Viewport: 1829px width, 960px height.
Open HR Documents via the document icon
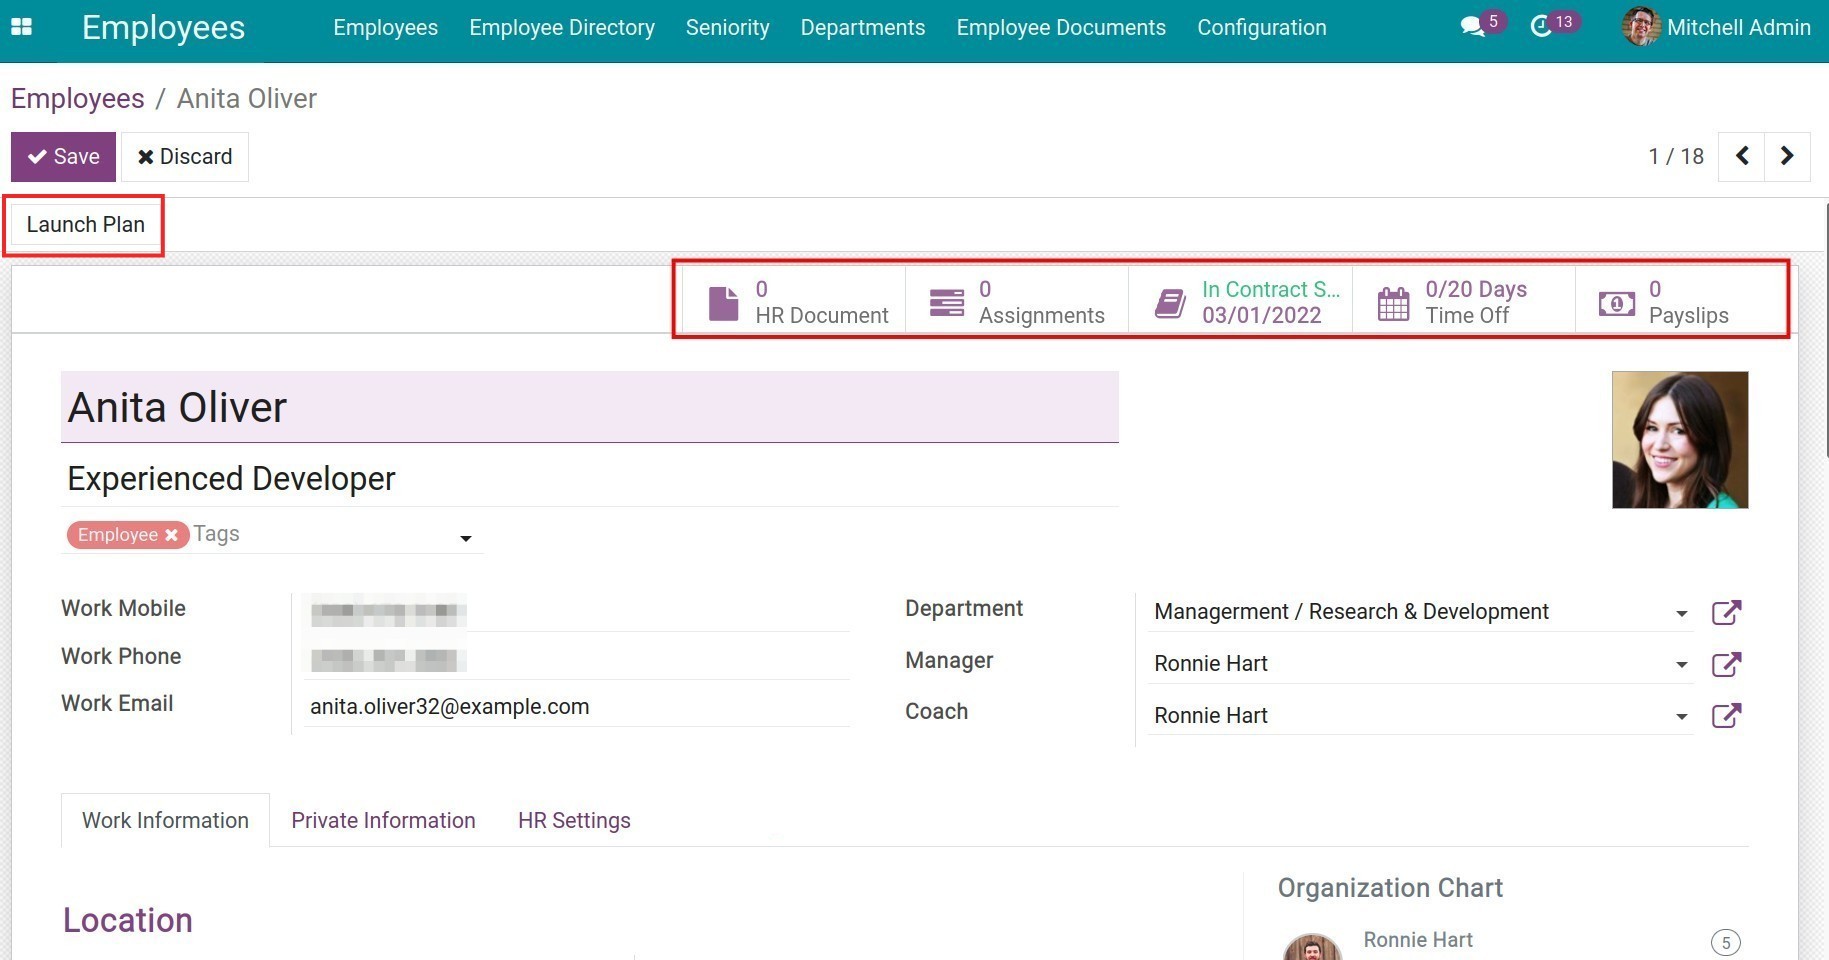[x=723, y=301]
